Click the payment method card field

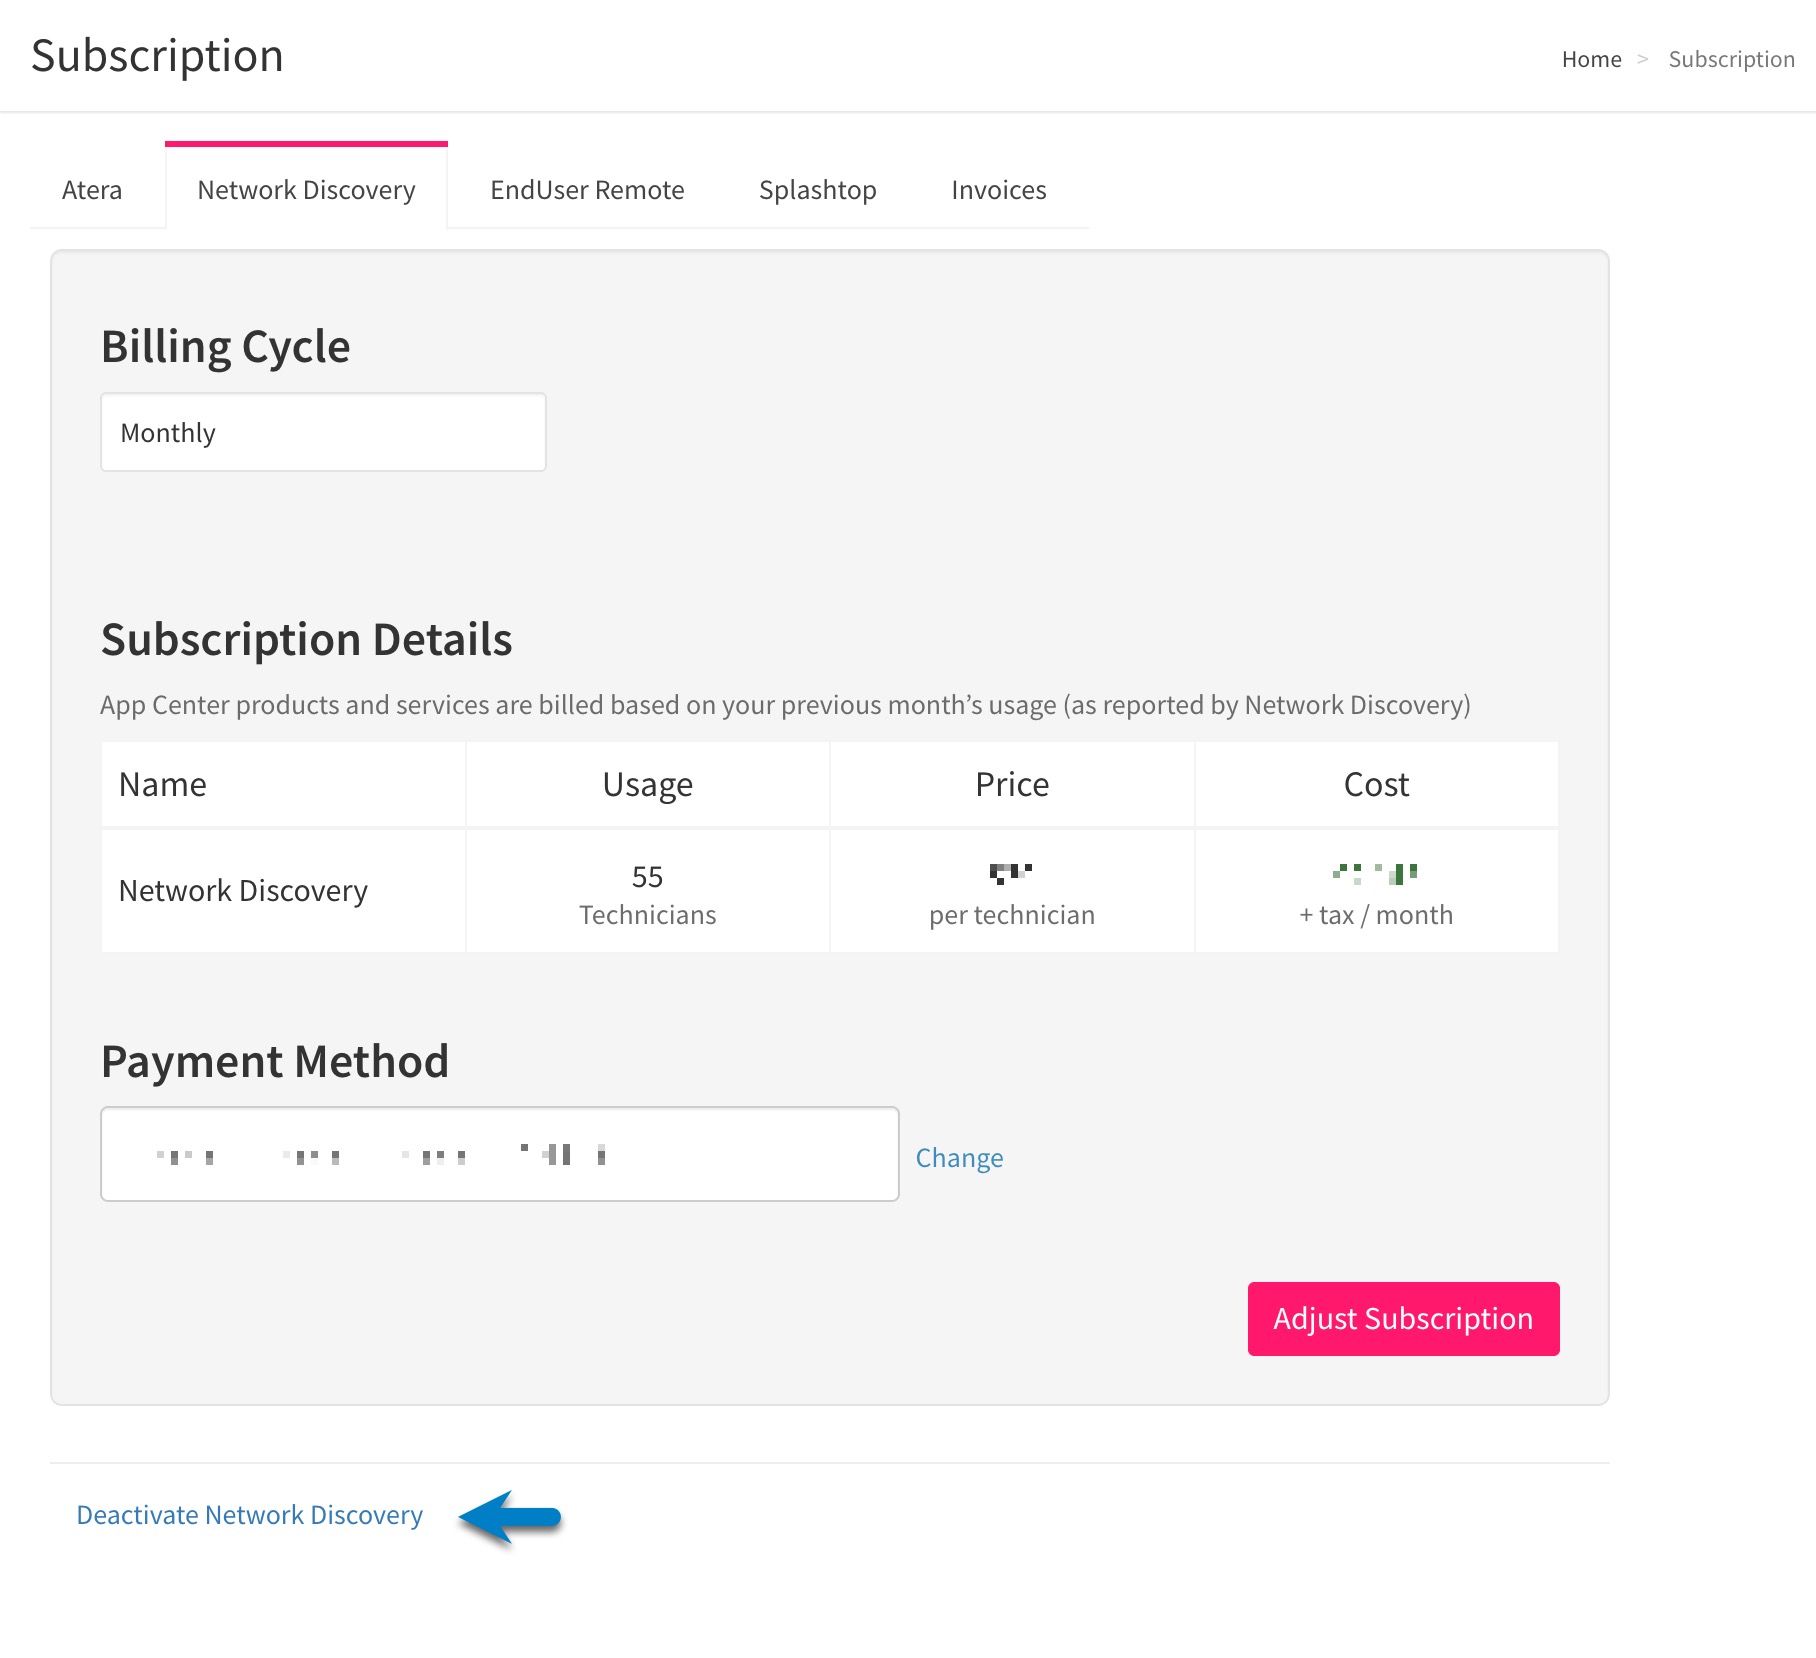(x=500, y=1154)
